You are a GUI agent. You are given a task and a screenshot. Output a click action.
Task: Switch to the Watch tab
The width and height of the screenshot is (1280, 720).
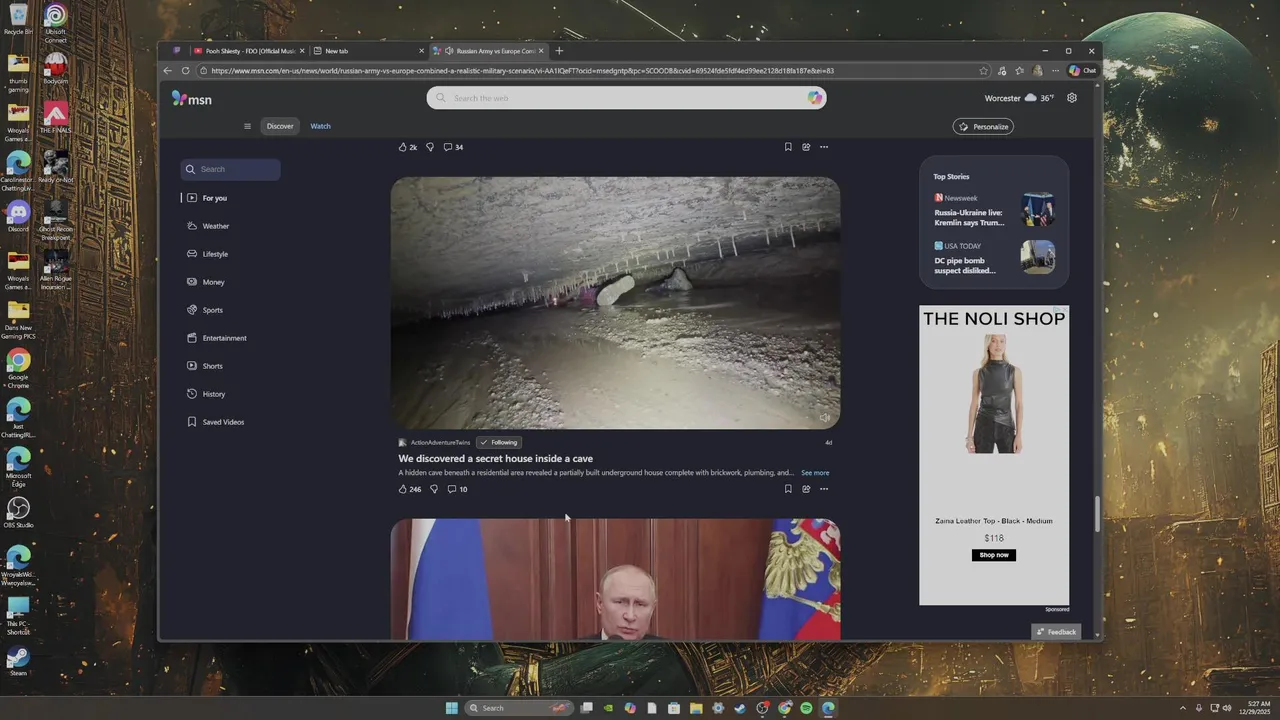(x=320, y=126)
